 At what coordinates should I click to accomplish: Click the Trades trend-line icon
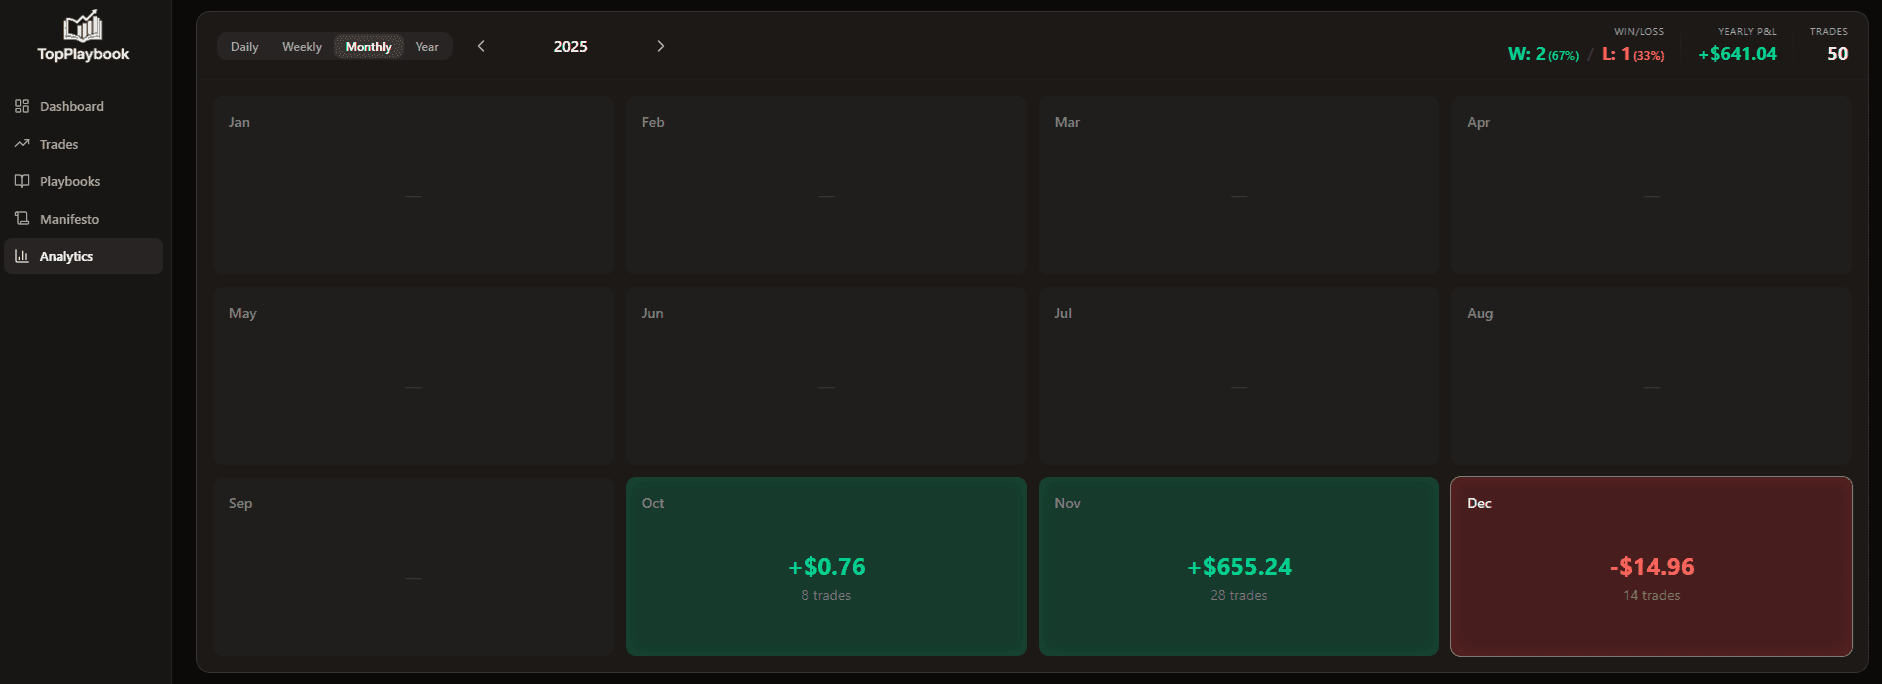tap(22, 144)
